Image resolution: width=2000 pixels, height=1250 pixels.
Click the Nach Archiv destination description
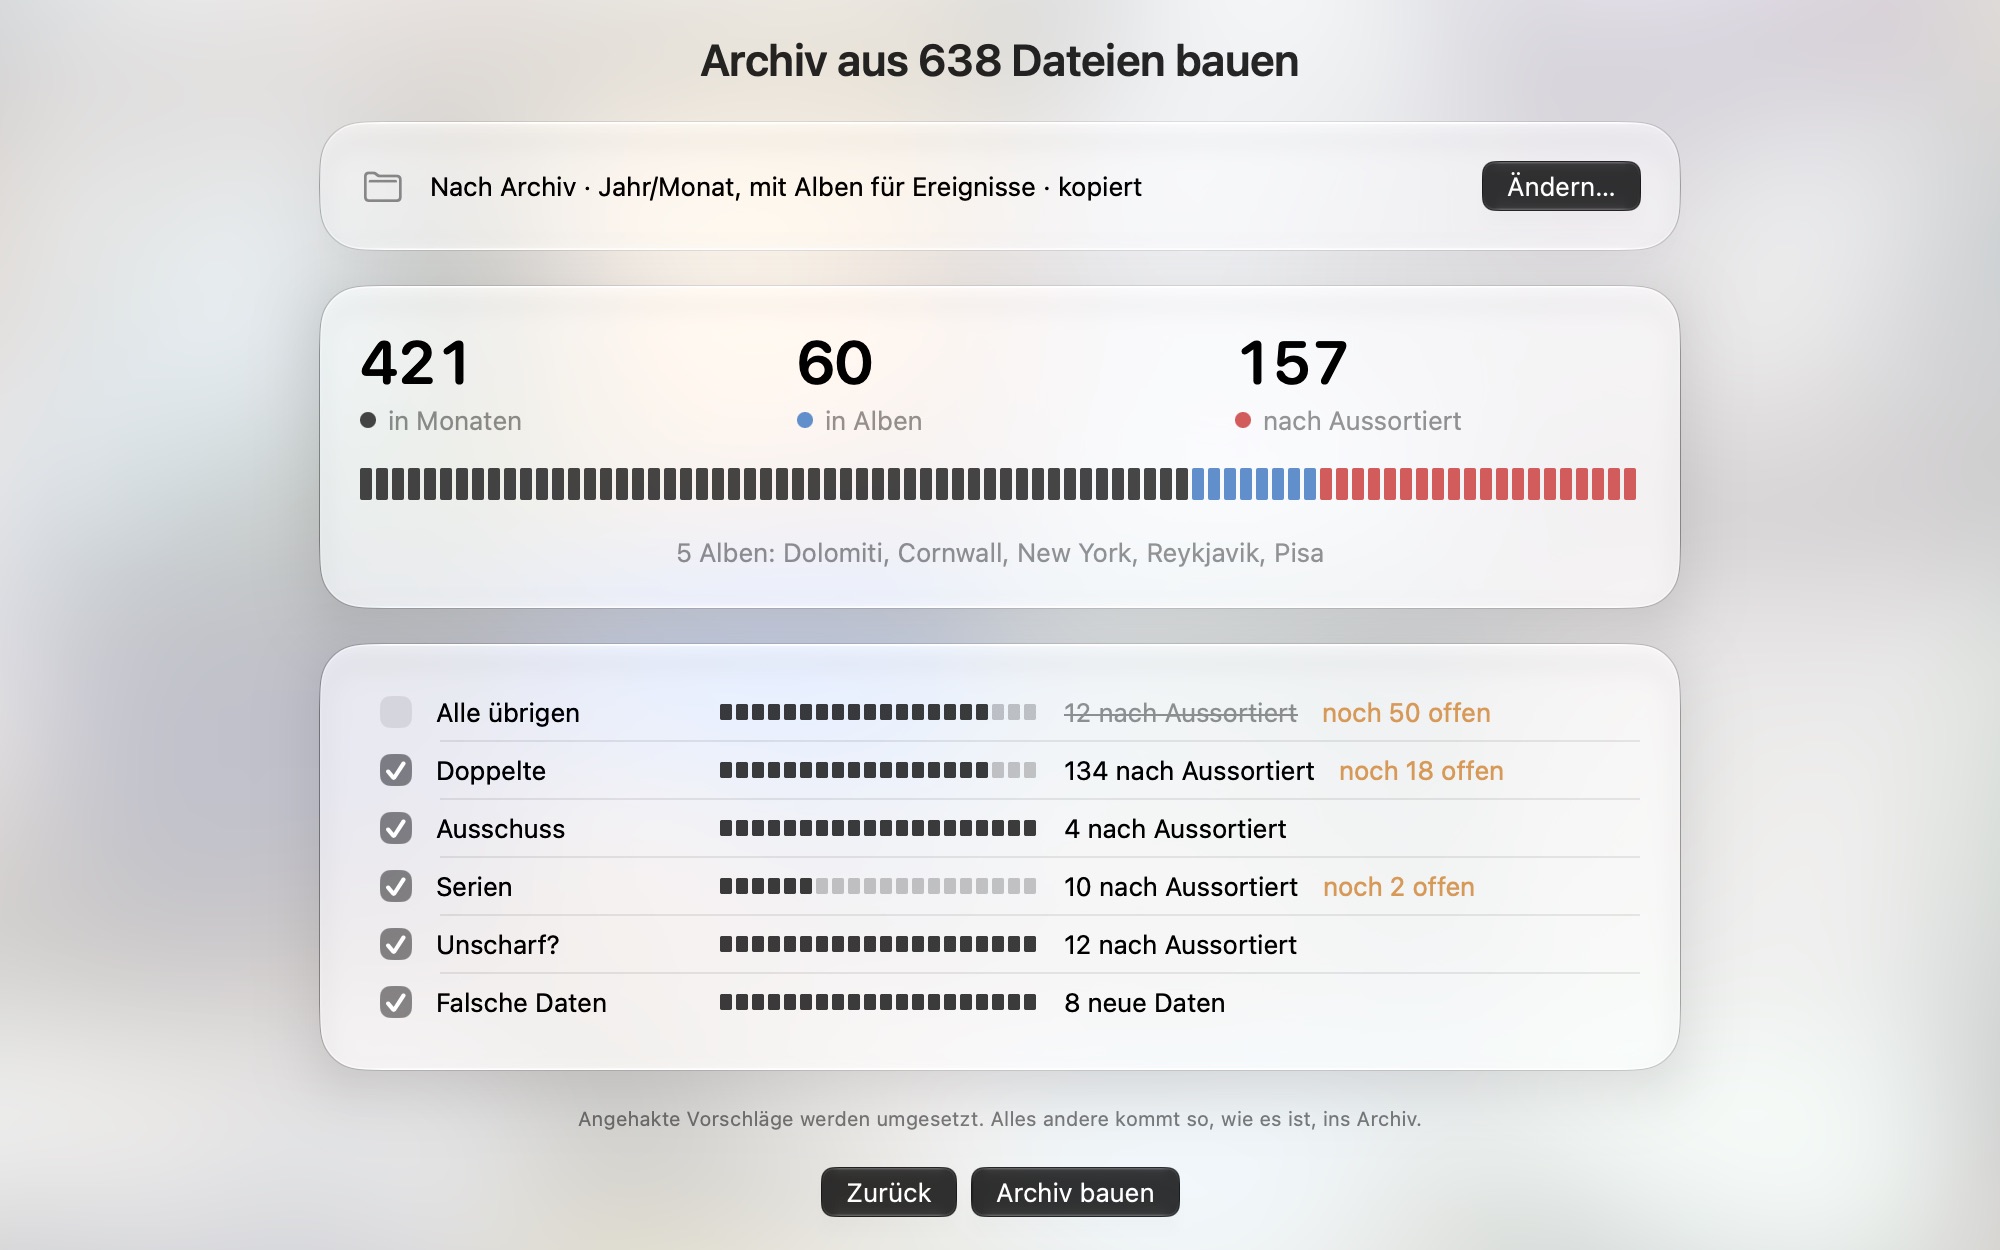click(786, 187)
